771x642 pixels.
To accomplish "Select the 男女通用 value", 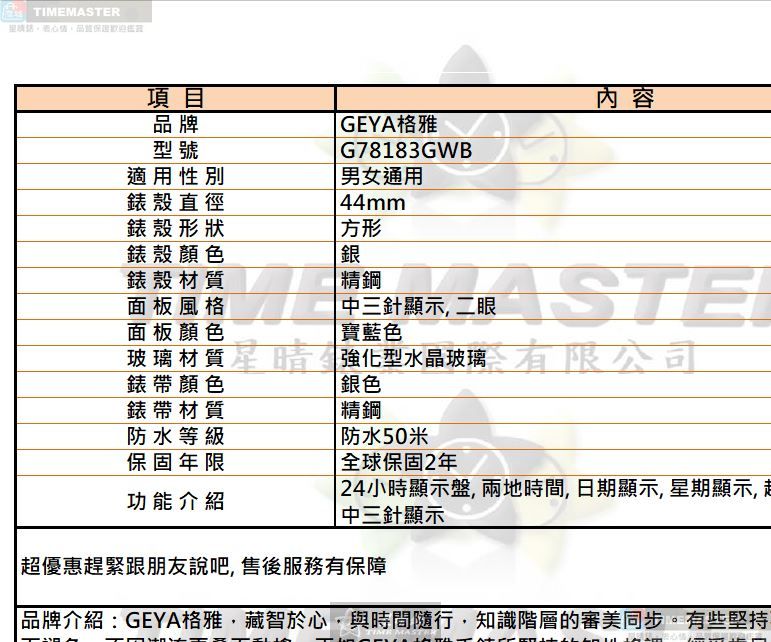I will 382,176.
